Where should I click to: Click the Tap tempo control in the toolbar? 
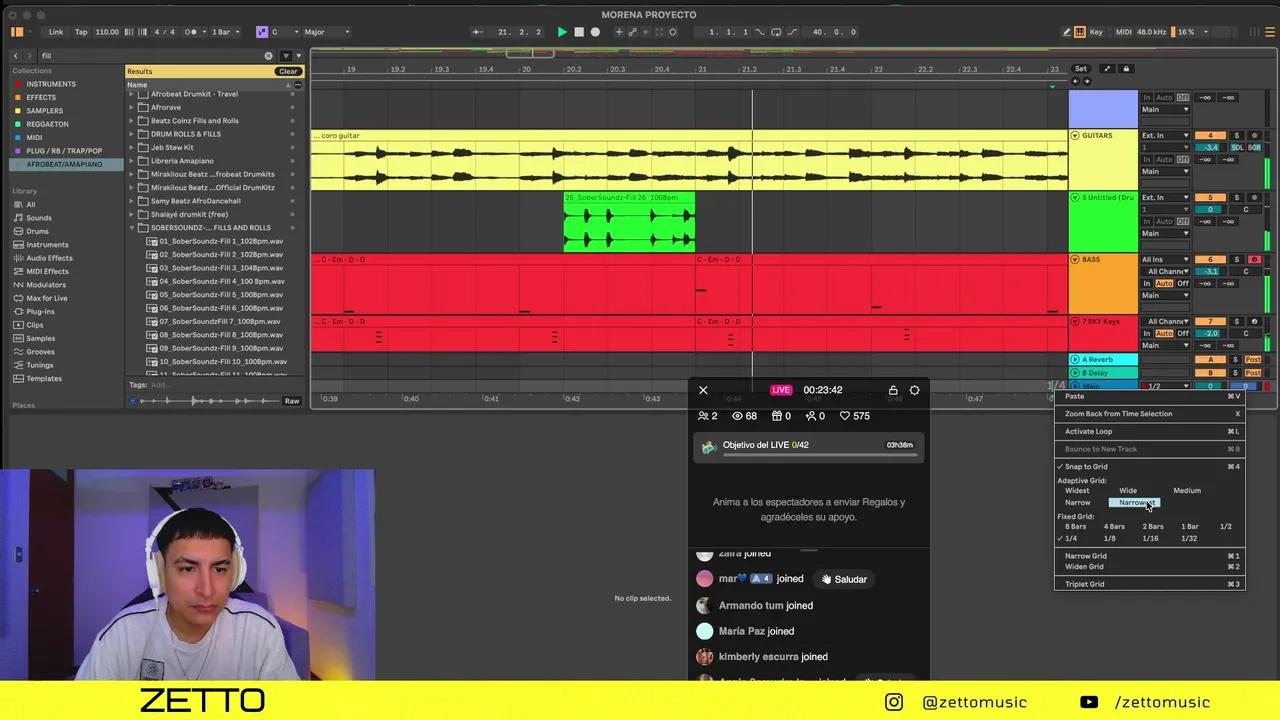pyautogui.click(x=82, y=32)
